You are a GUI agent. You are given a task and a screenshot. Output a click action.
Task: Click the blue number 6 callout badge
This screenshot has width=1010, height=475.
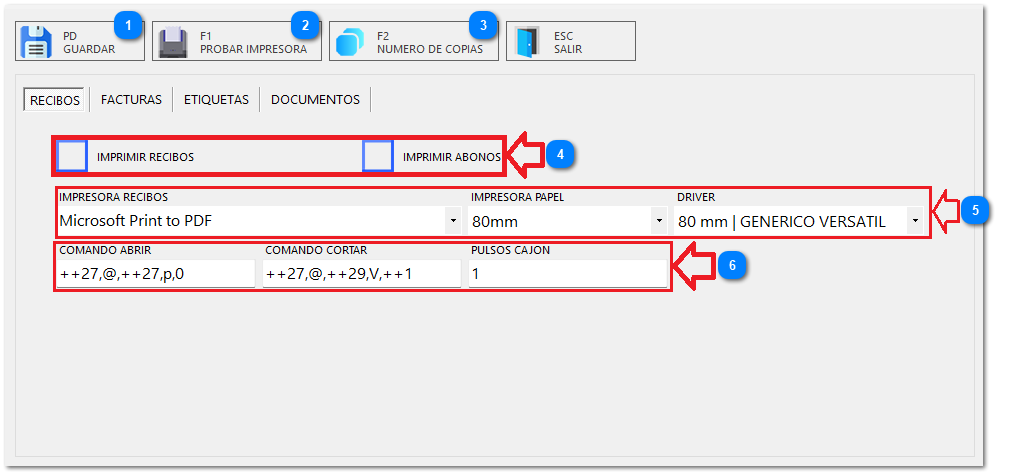(x=733, y=266)
